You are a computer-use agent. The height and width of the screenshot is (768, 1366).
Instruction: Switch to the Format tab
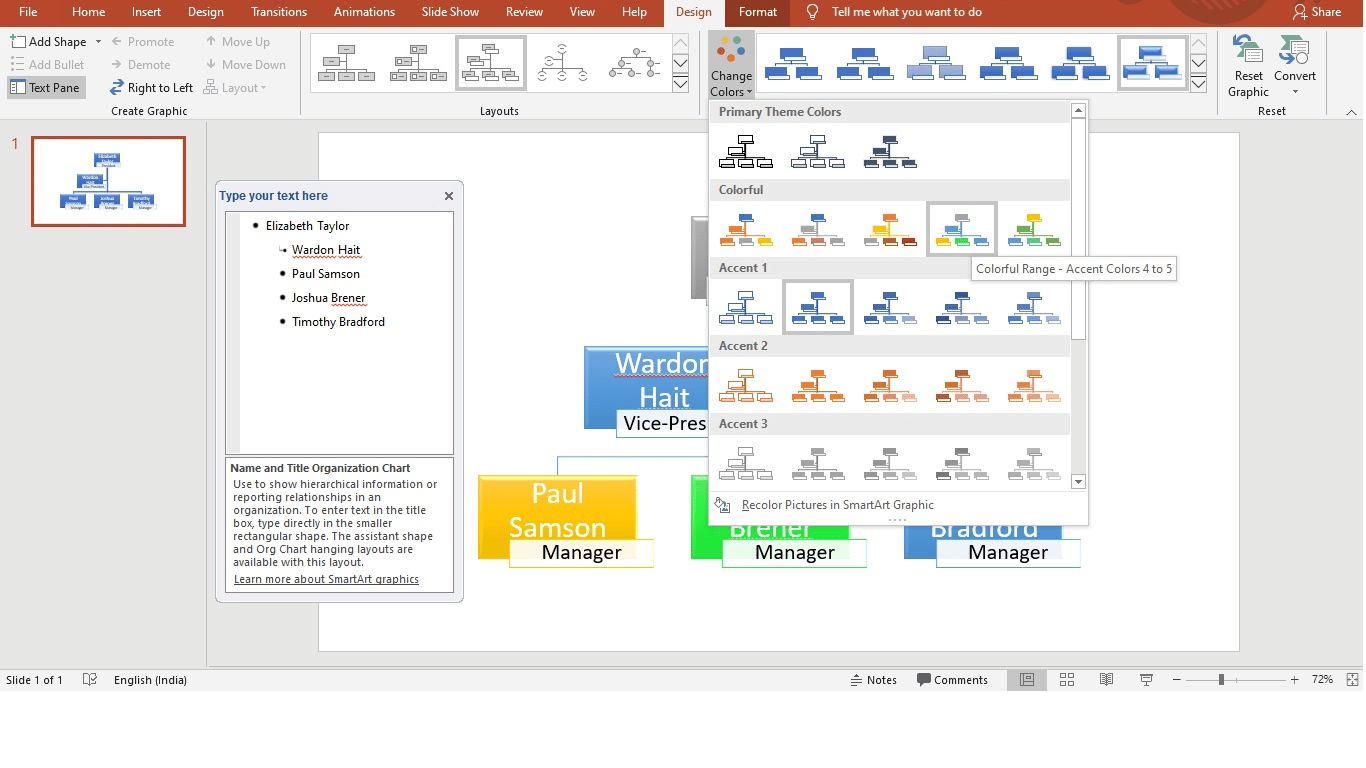click(758, 12)
